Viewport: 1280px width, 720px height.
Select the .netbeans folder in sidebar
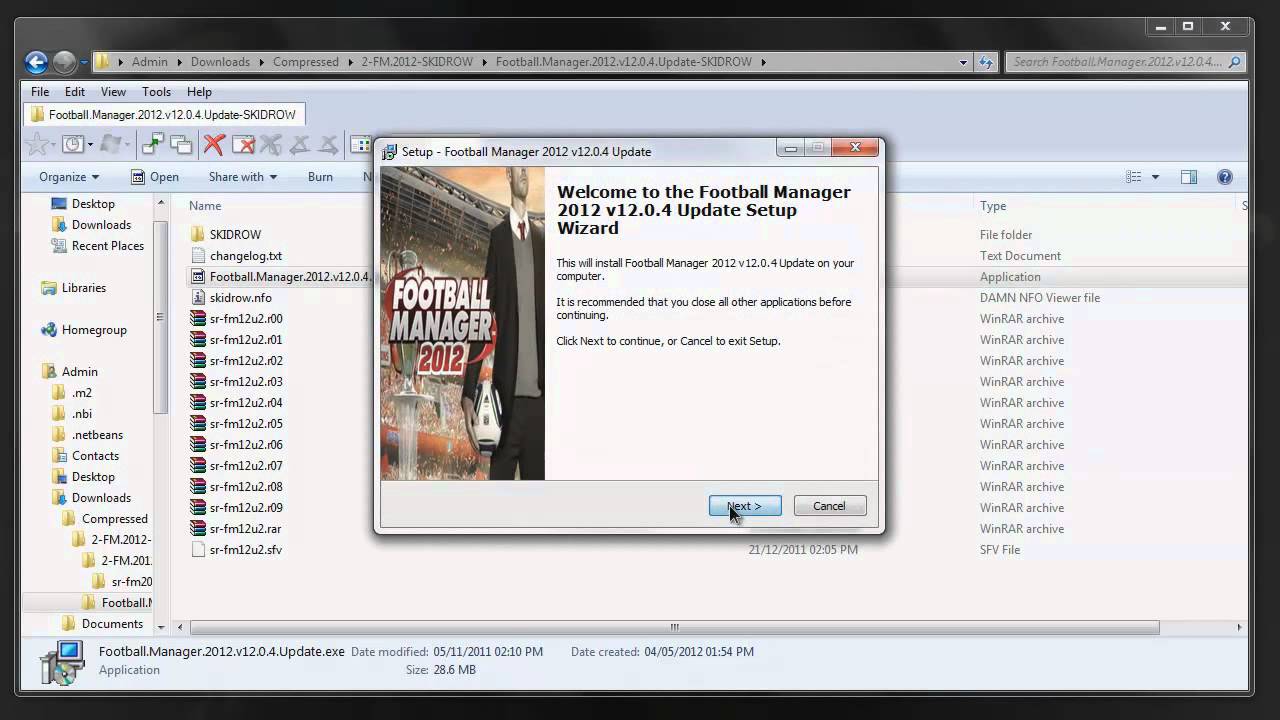point(98,435)
